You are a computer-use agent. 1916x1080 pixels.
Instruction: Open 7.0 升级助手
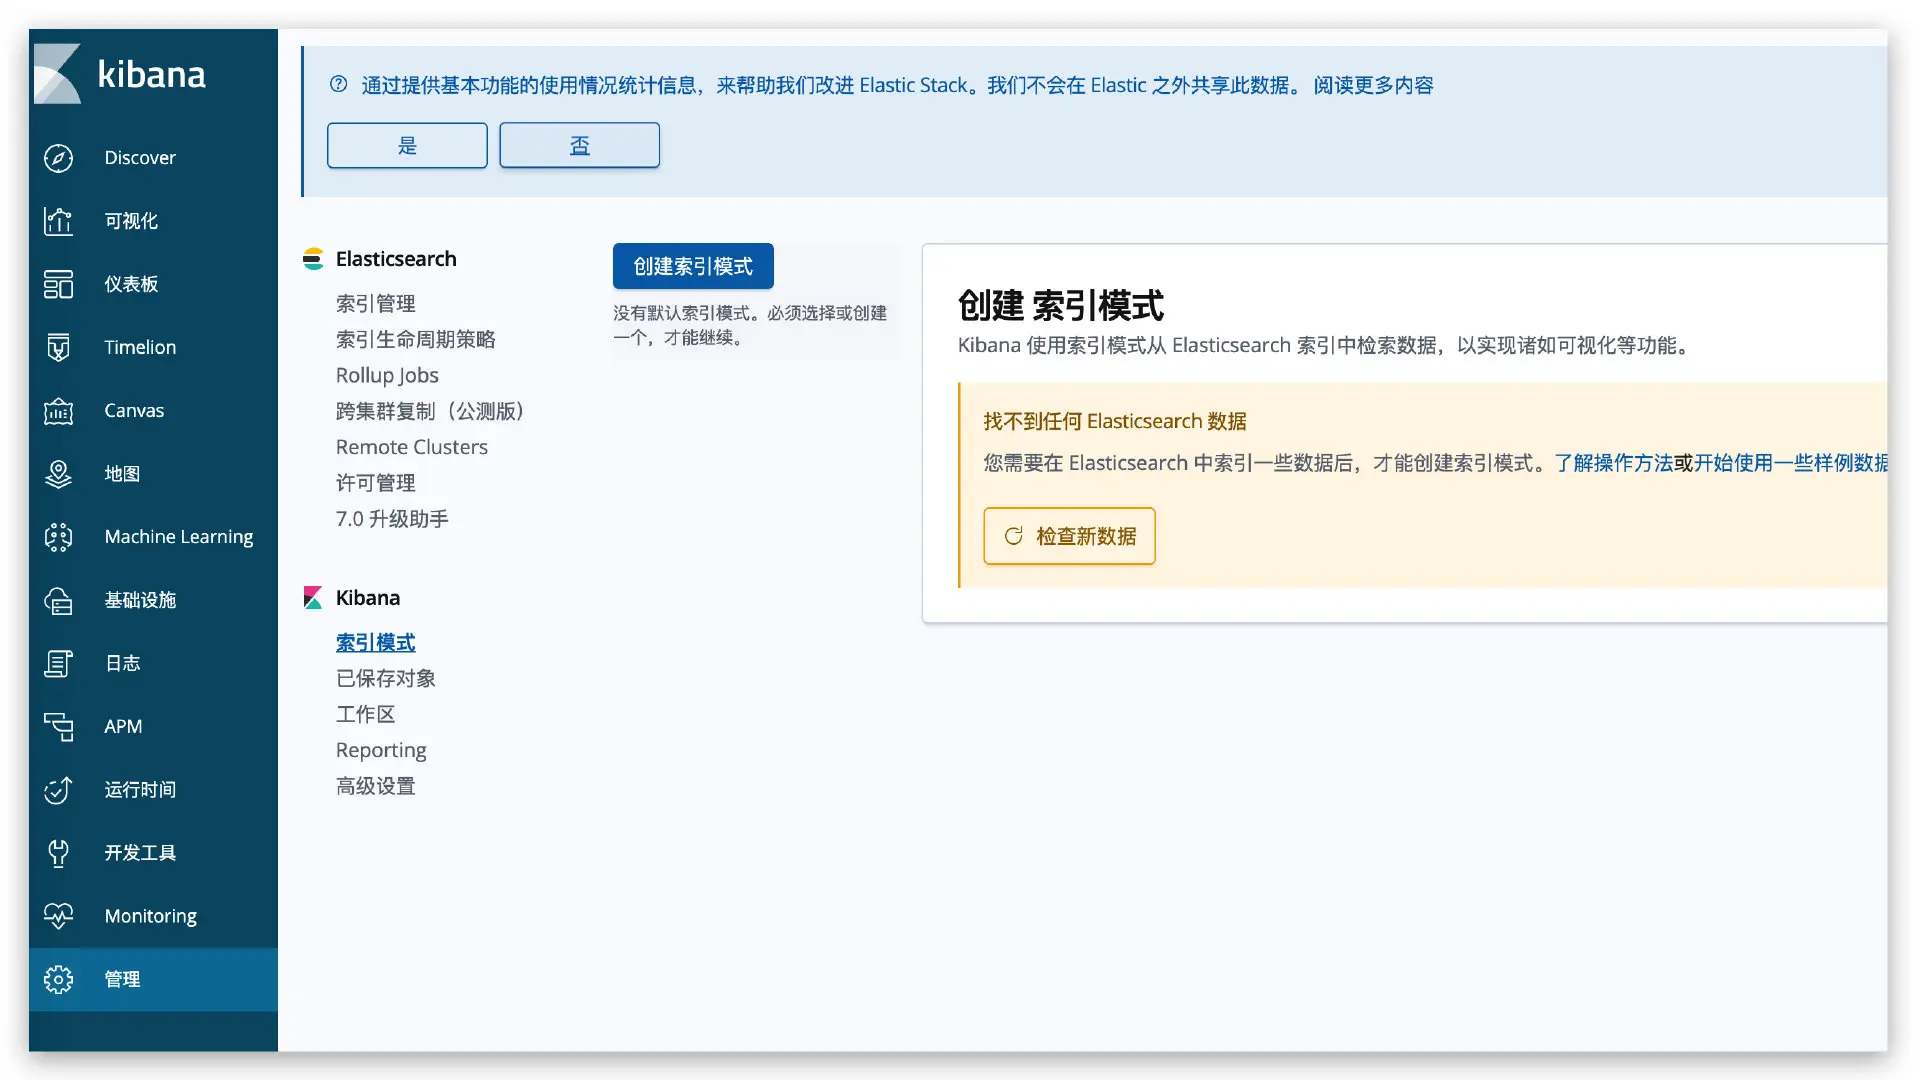[392, 519]
